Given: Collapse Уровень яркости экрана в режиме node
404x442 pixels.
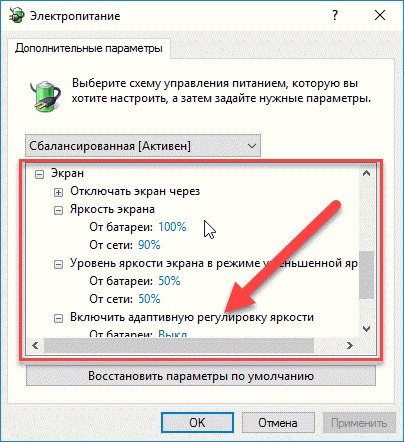Looking at the screenshot, I should pos(58,264).
